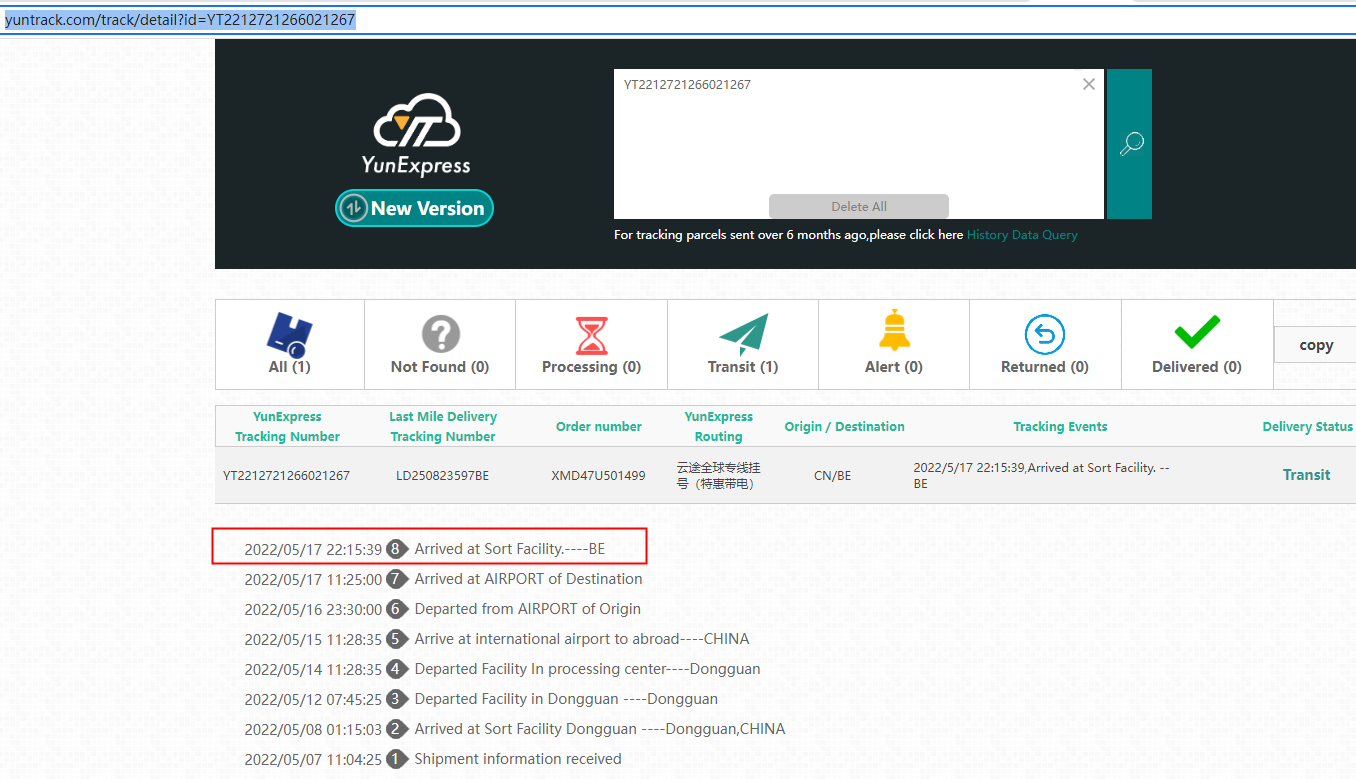Clear tracking input with the X icon

tap(1088, 85)
